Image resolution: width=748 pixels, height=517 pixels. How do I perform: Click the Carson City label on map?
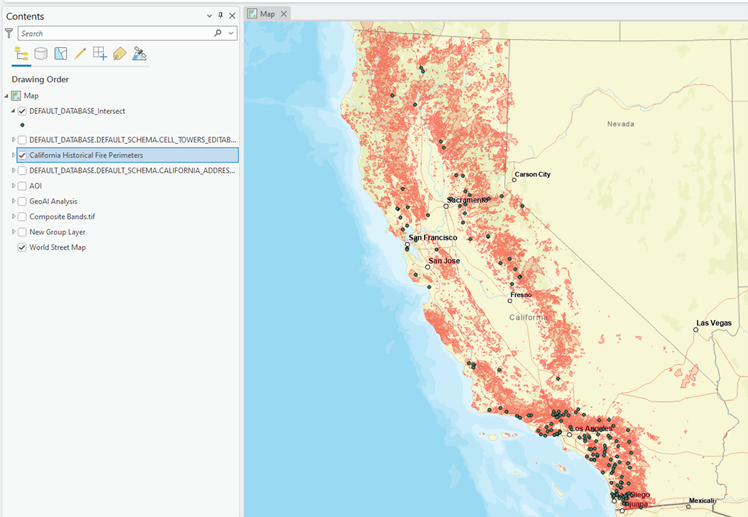[532, 175]
